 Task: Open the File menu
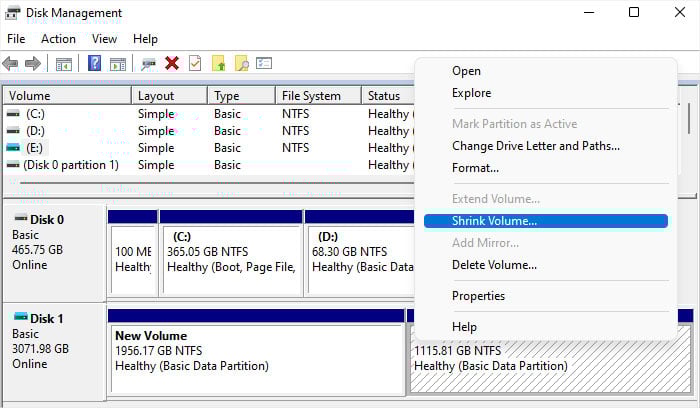click(16, 39)
